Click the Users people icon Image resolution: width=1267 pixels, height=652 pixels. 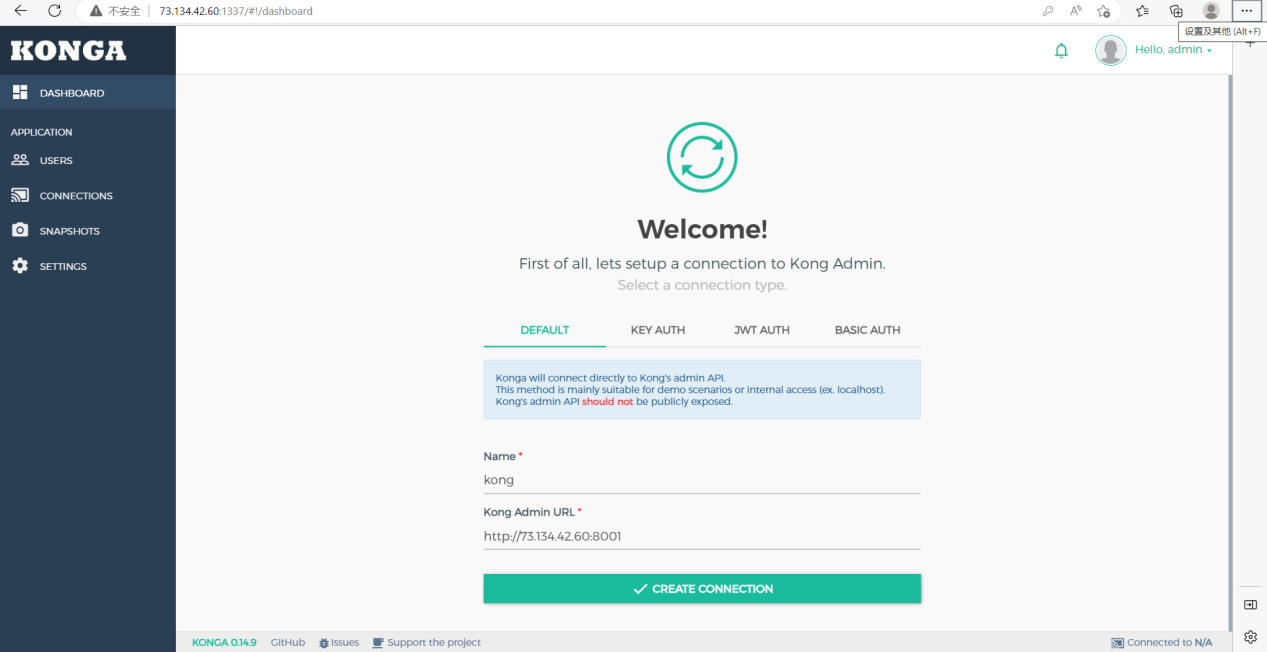(x=20, y=160)
